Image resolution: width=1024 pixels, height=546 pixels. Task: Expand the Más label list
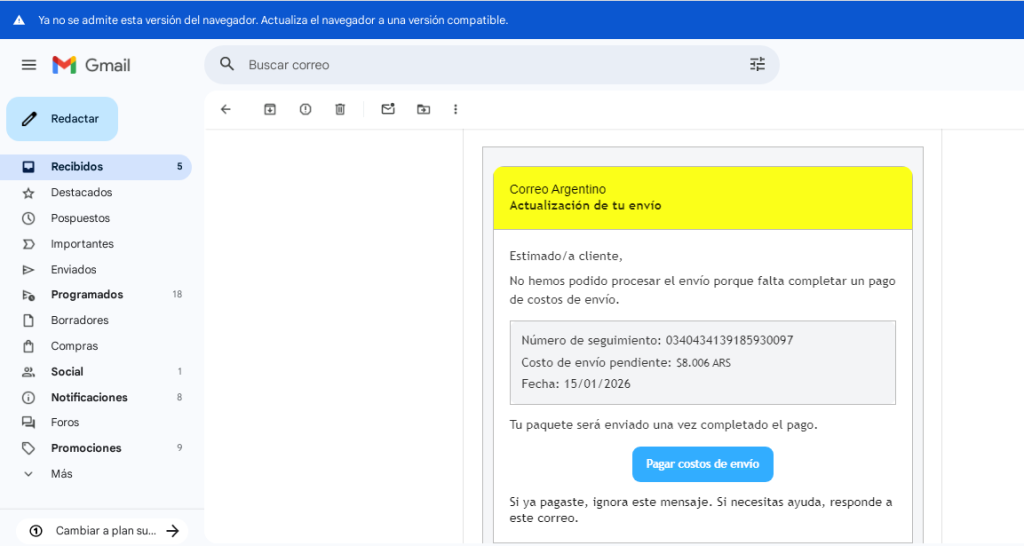point(61,474)
